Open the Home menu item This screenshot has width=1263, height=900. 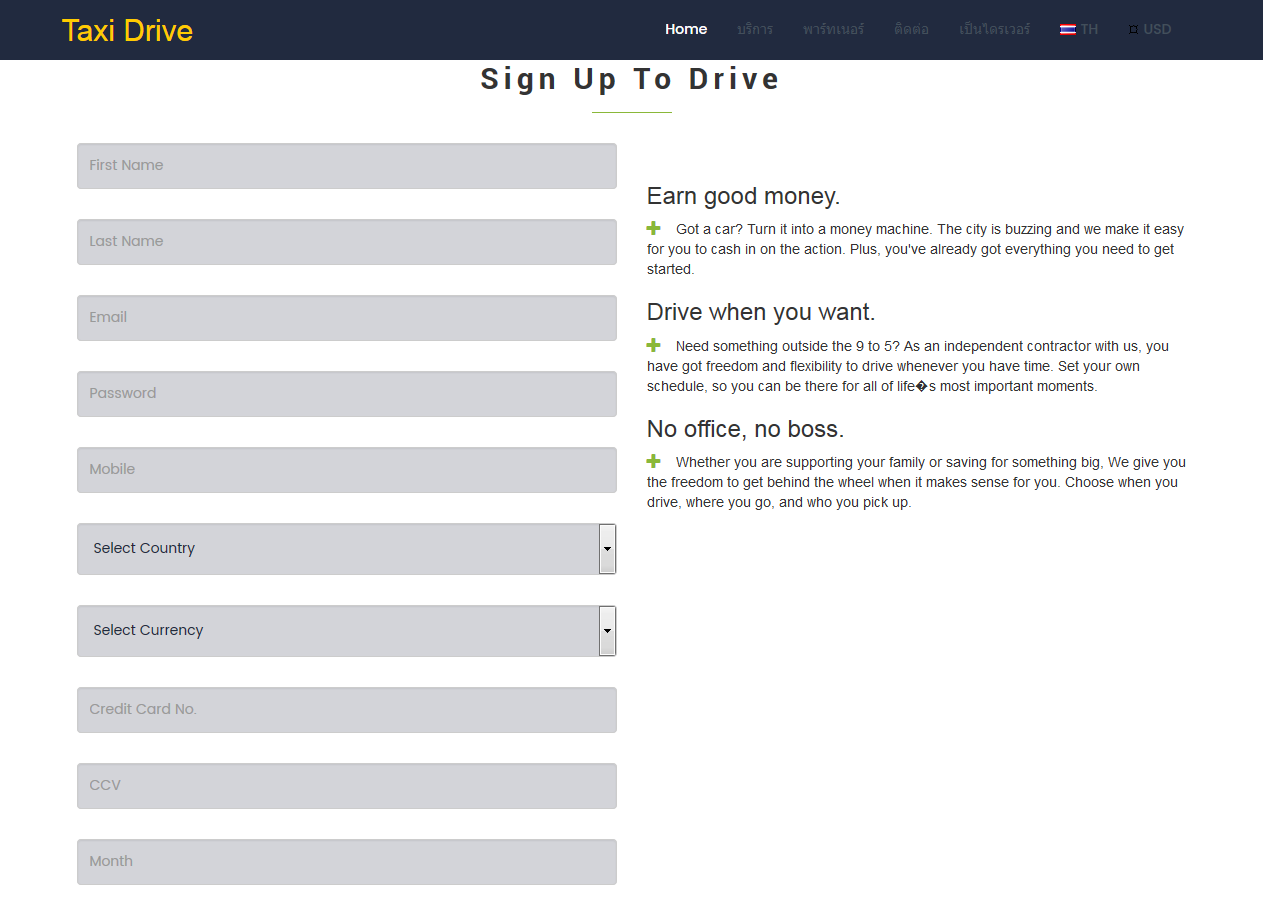click(x=686, y=29)
